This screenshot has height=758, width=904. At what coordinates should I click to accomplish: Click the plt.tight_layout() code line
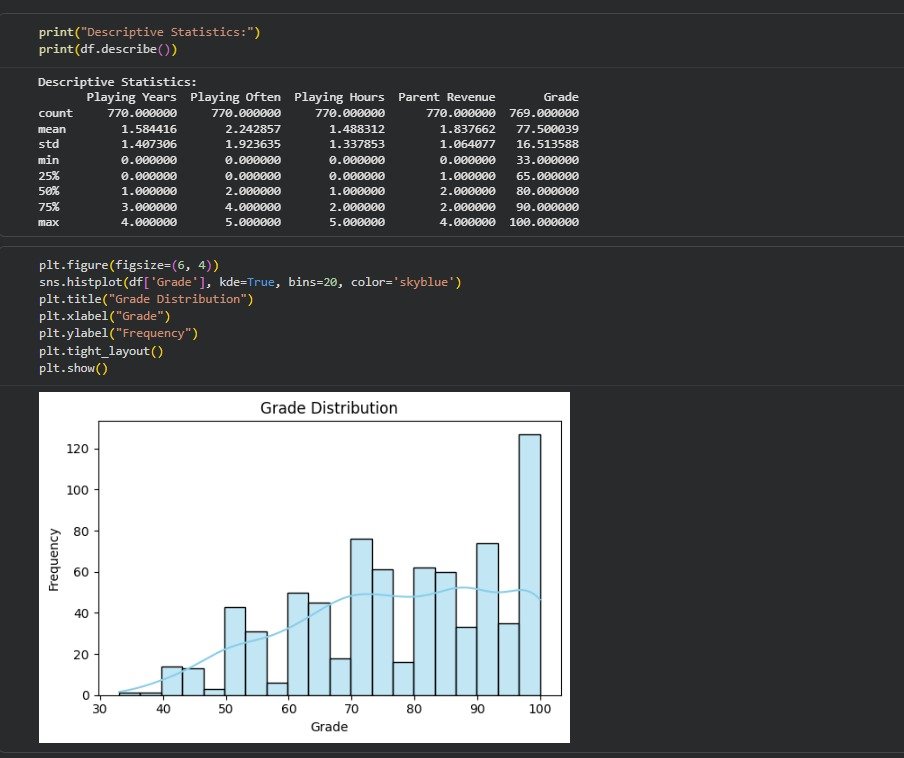coord(101,351)
